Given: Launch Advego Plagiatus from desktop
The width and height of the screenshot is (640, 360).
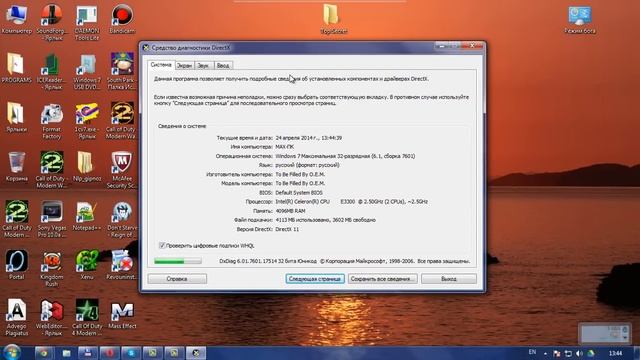Looking at the screenshot, I should coord(16,318).
